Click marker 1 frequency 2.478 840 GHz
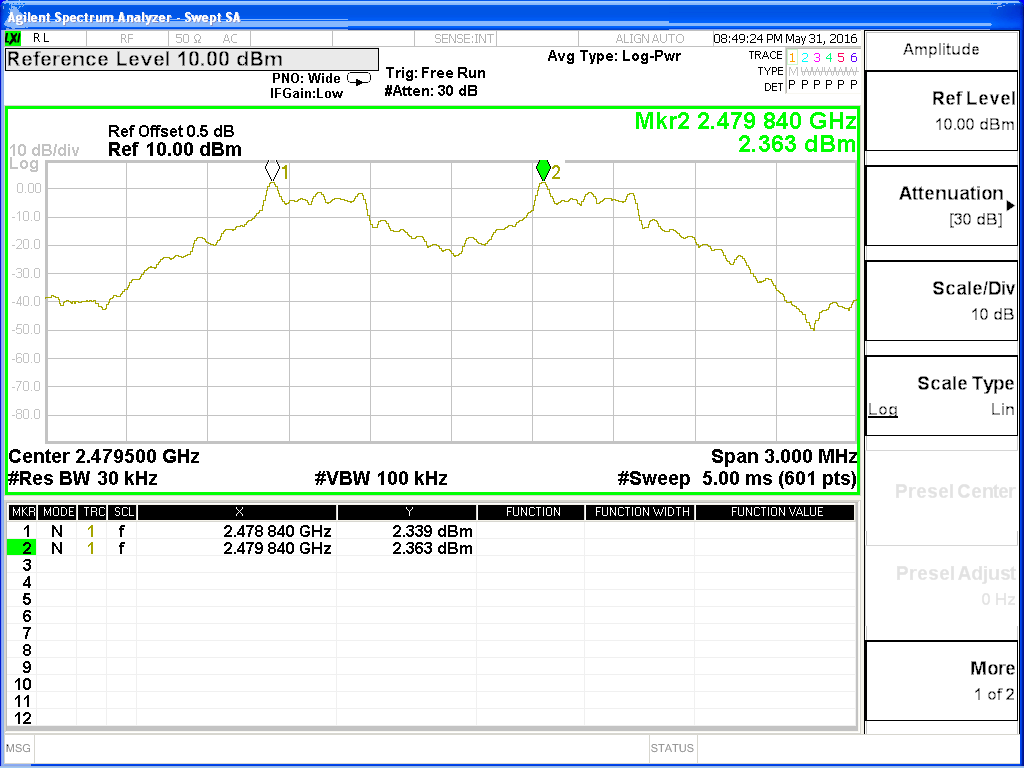 (277, 532)
